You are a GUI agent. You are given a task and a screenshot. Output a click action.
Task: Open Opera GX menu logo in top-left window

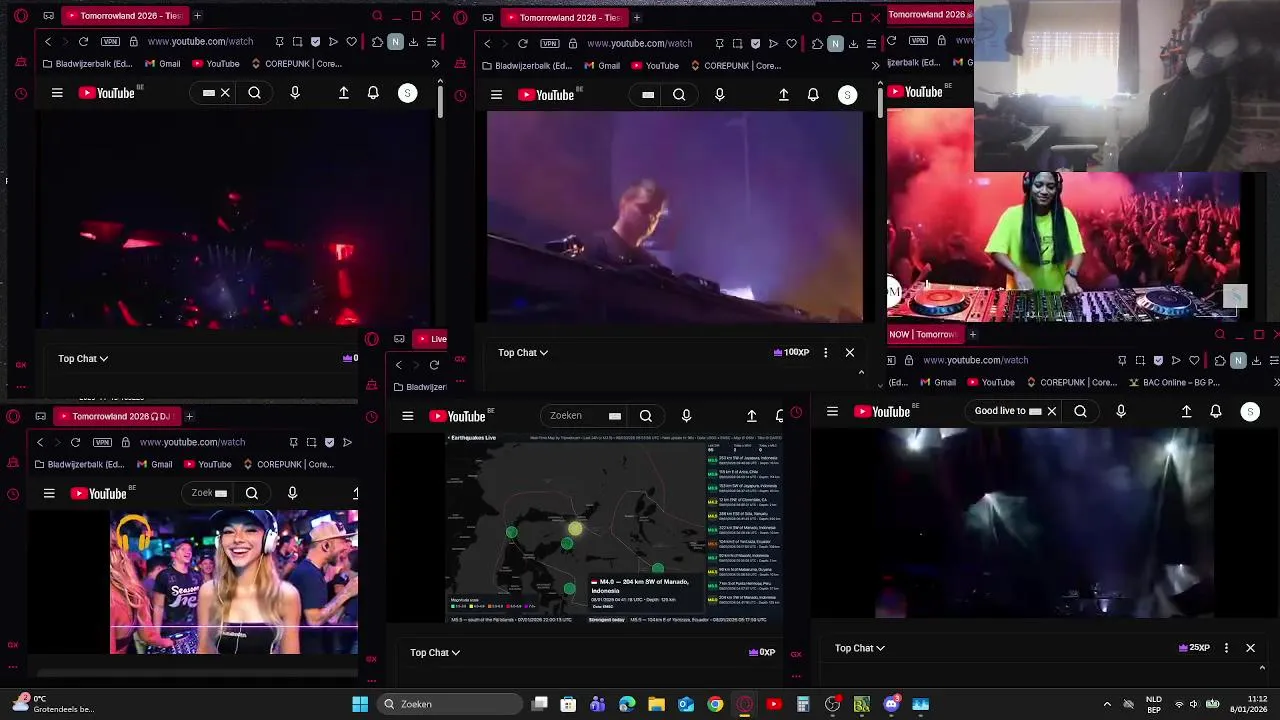tap(21, 16)
